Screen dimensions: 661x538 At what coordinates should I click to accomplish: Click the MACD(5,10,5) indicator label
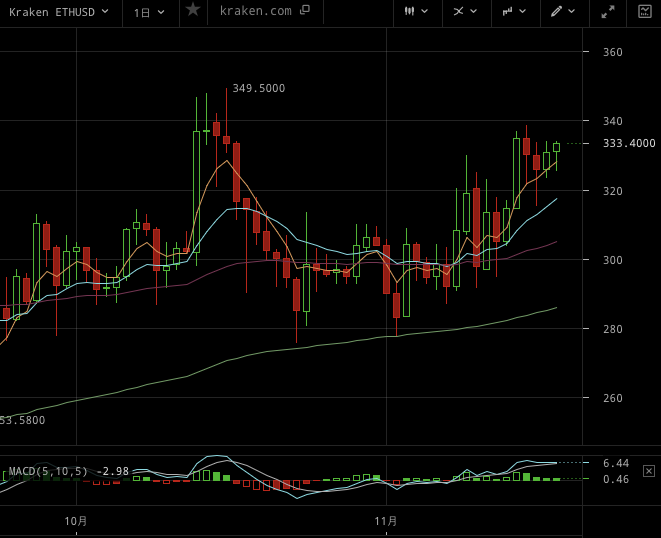click(48, 471)
